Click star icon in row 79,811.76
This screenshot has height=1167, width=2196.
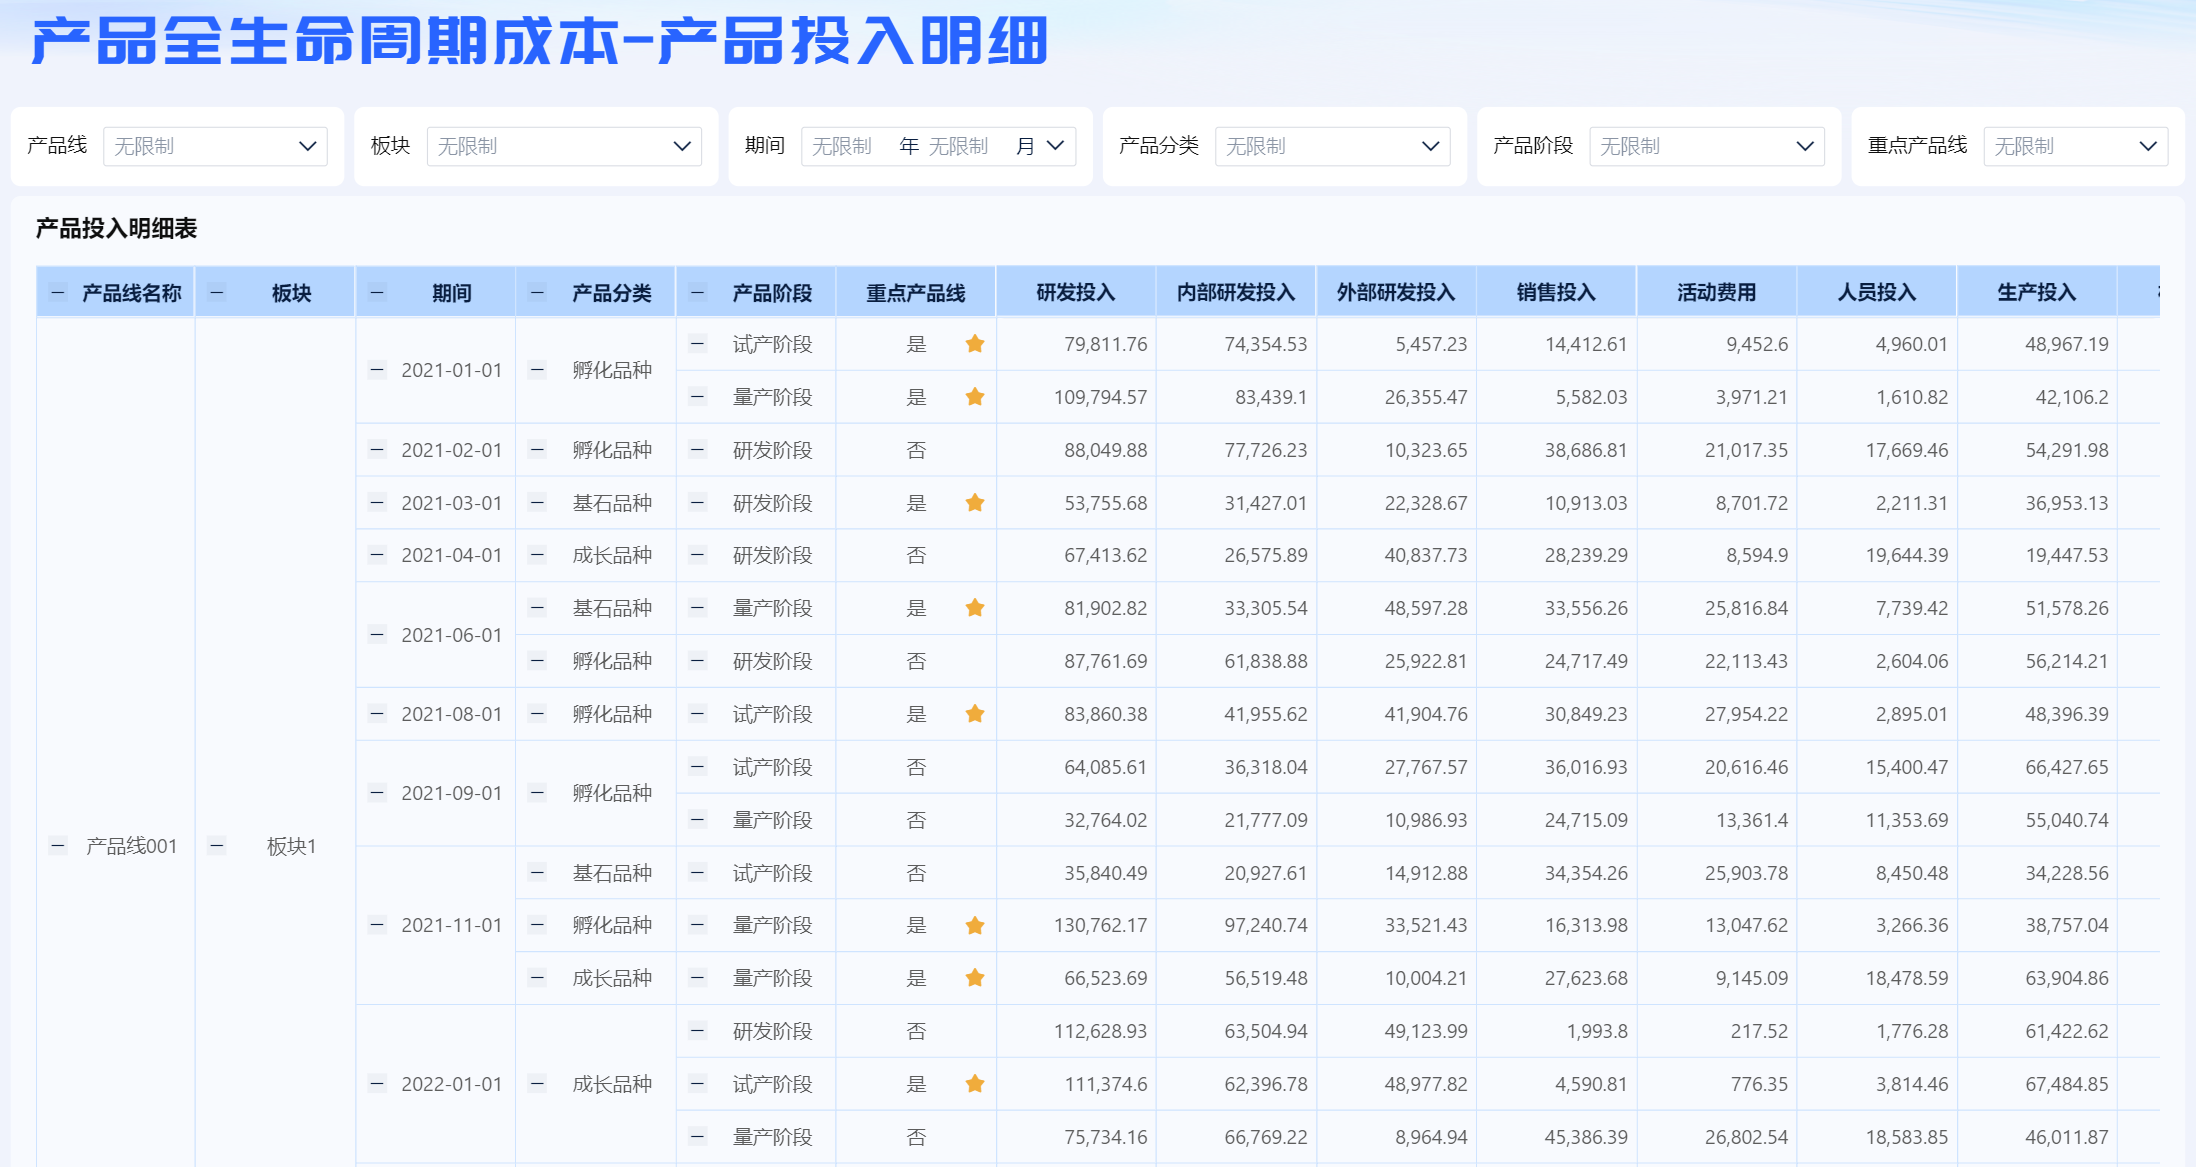click(x=975, y=344)
